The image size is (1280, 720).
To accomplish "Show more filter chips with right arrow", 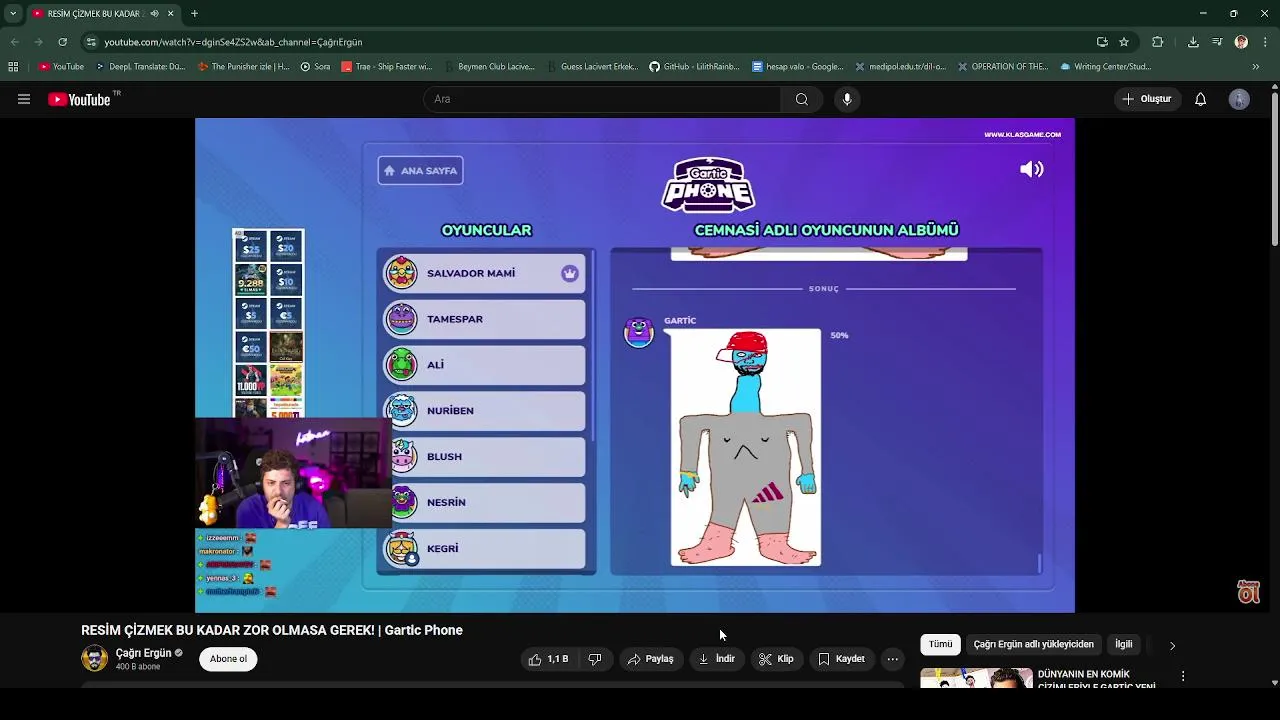I will (x=1172, y=645).
